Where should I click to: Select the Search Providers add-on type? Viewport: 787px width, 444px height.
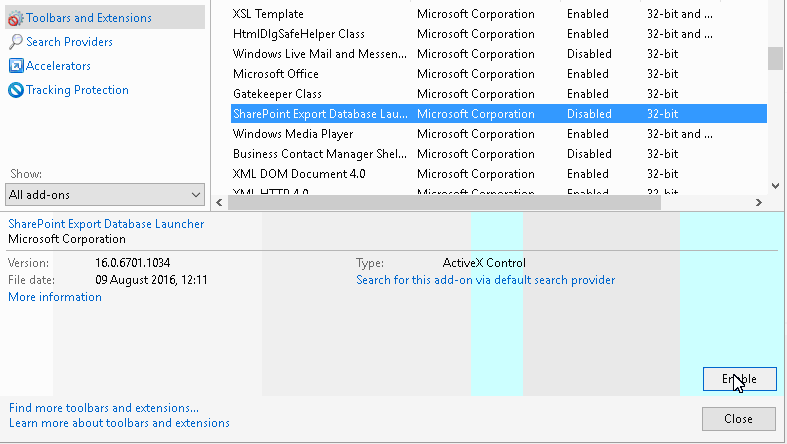point(69,42)
